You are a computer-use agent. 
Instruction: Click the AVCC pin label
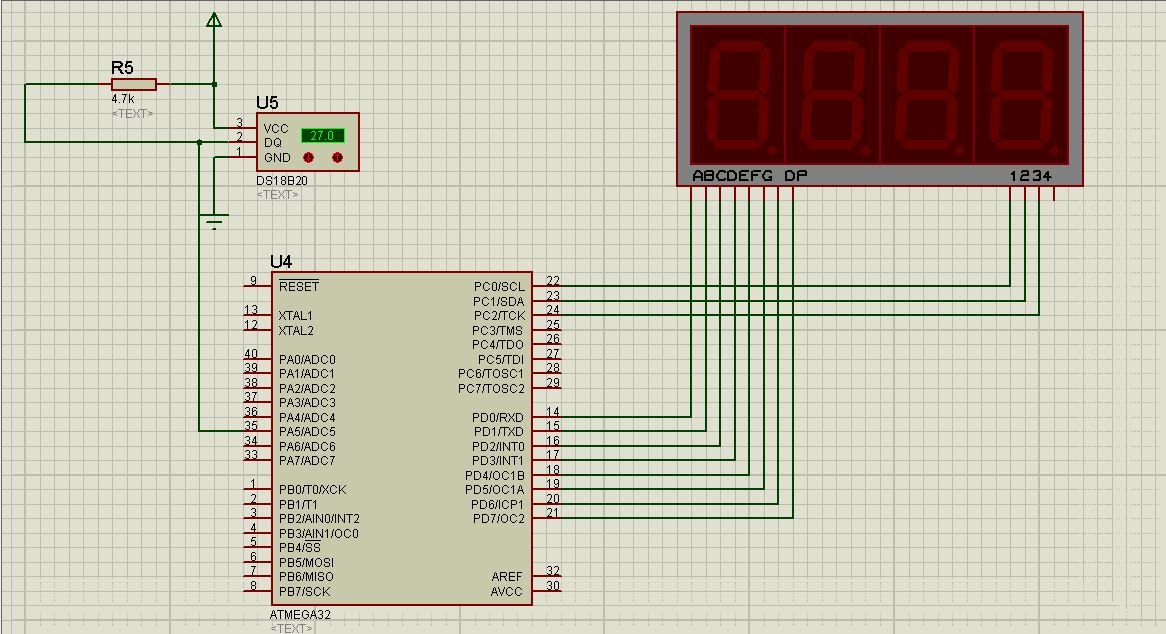(506, 592)
